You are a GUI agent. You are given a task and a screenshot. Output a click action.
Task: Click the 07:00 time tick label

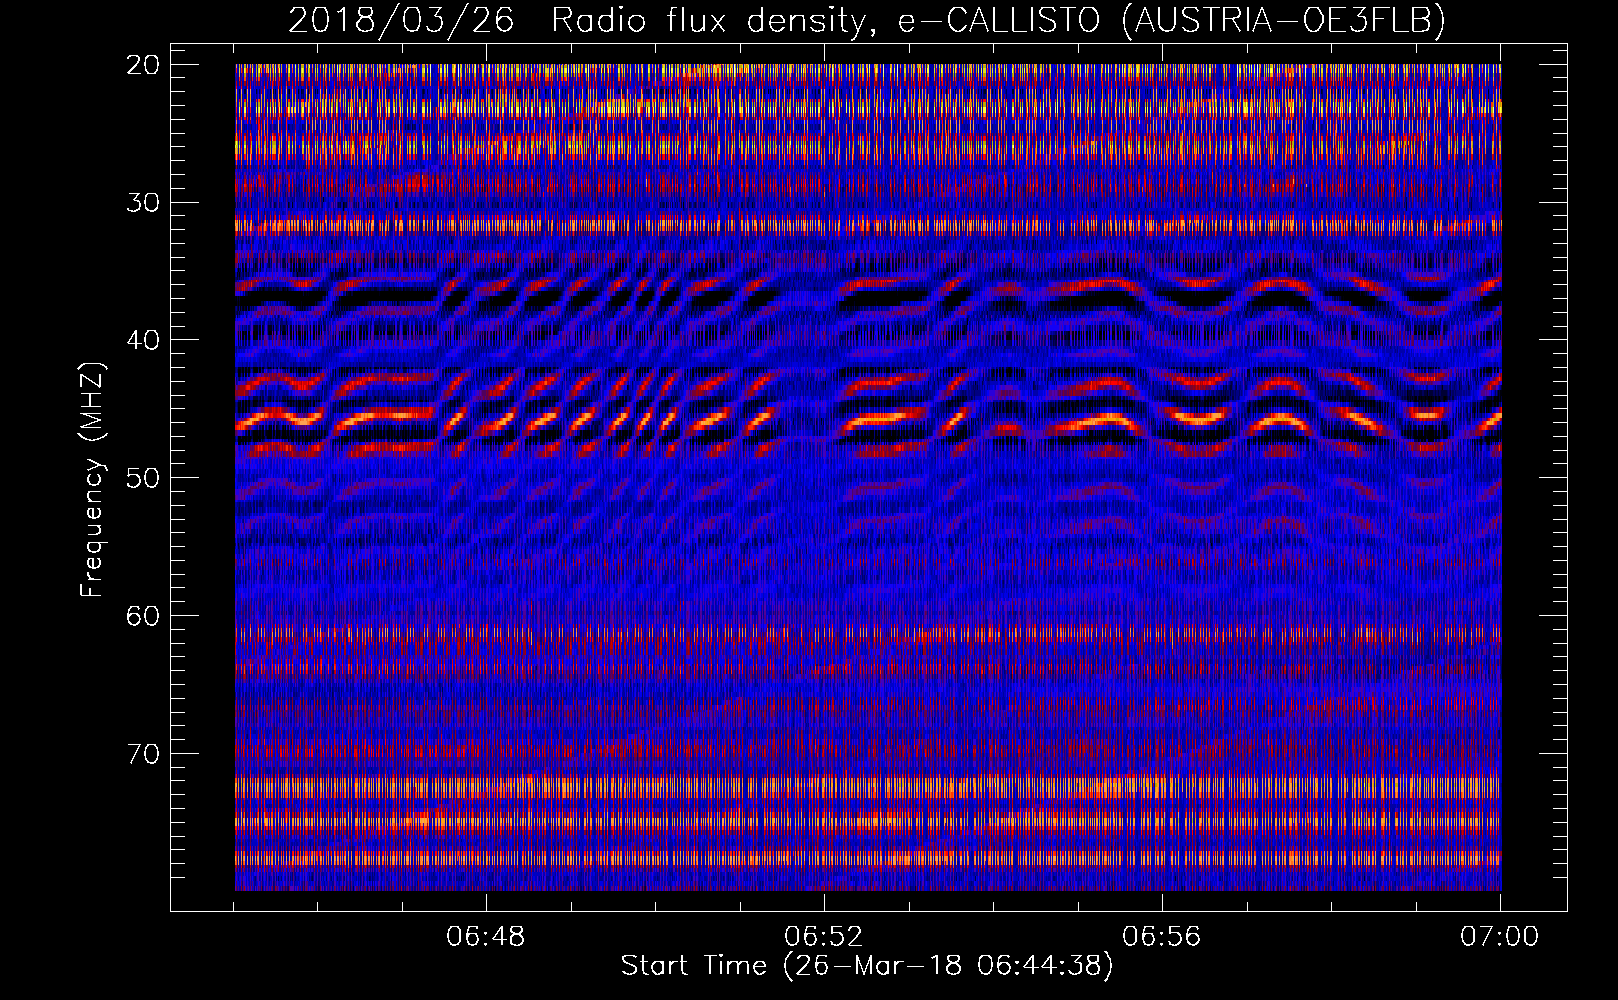tap(1500, 937)
